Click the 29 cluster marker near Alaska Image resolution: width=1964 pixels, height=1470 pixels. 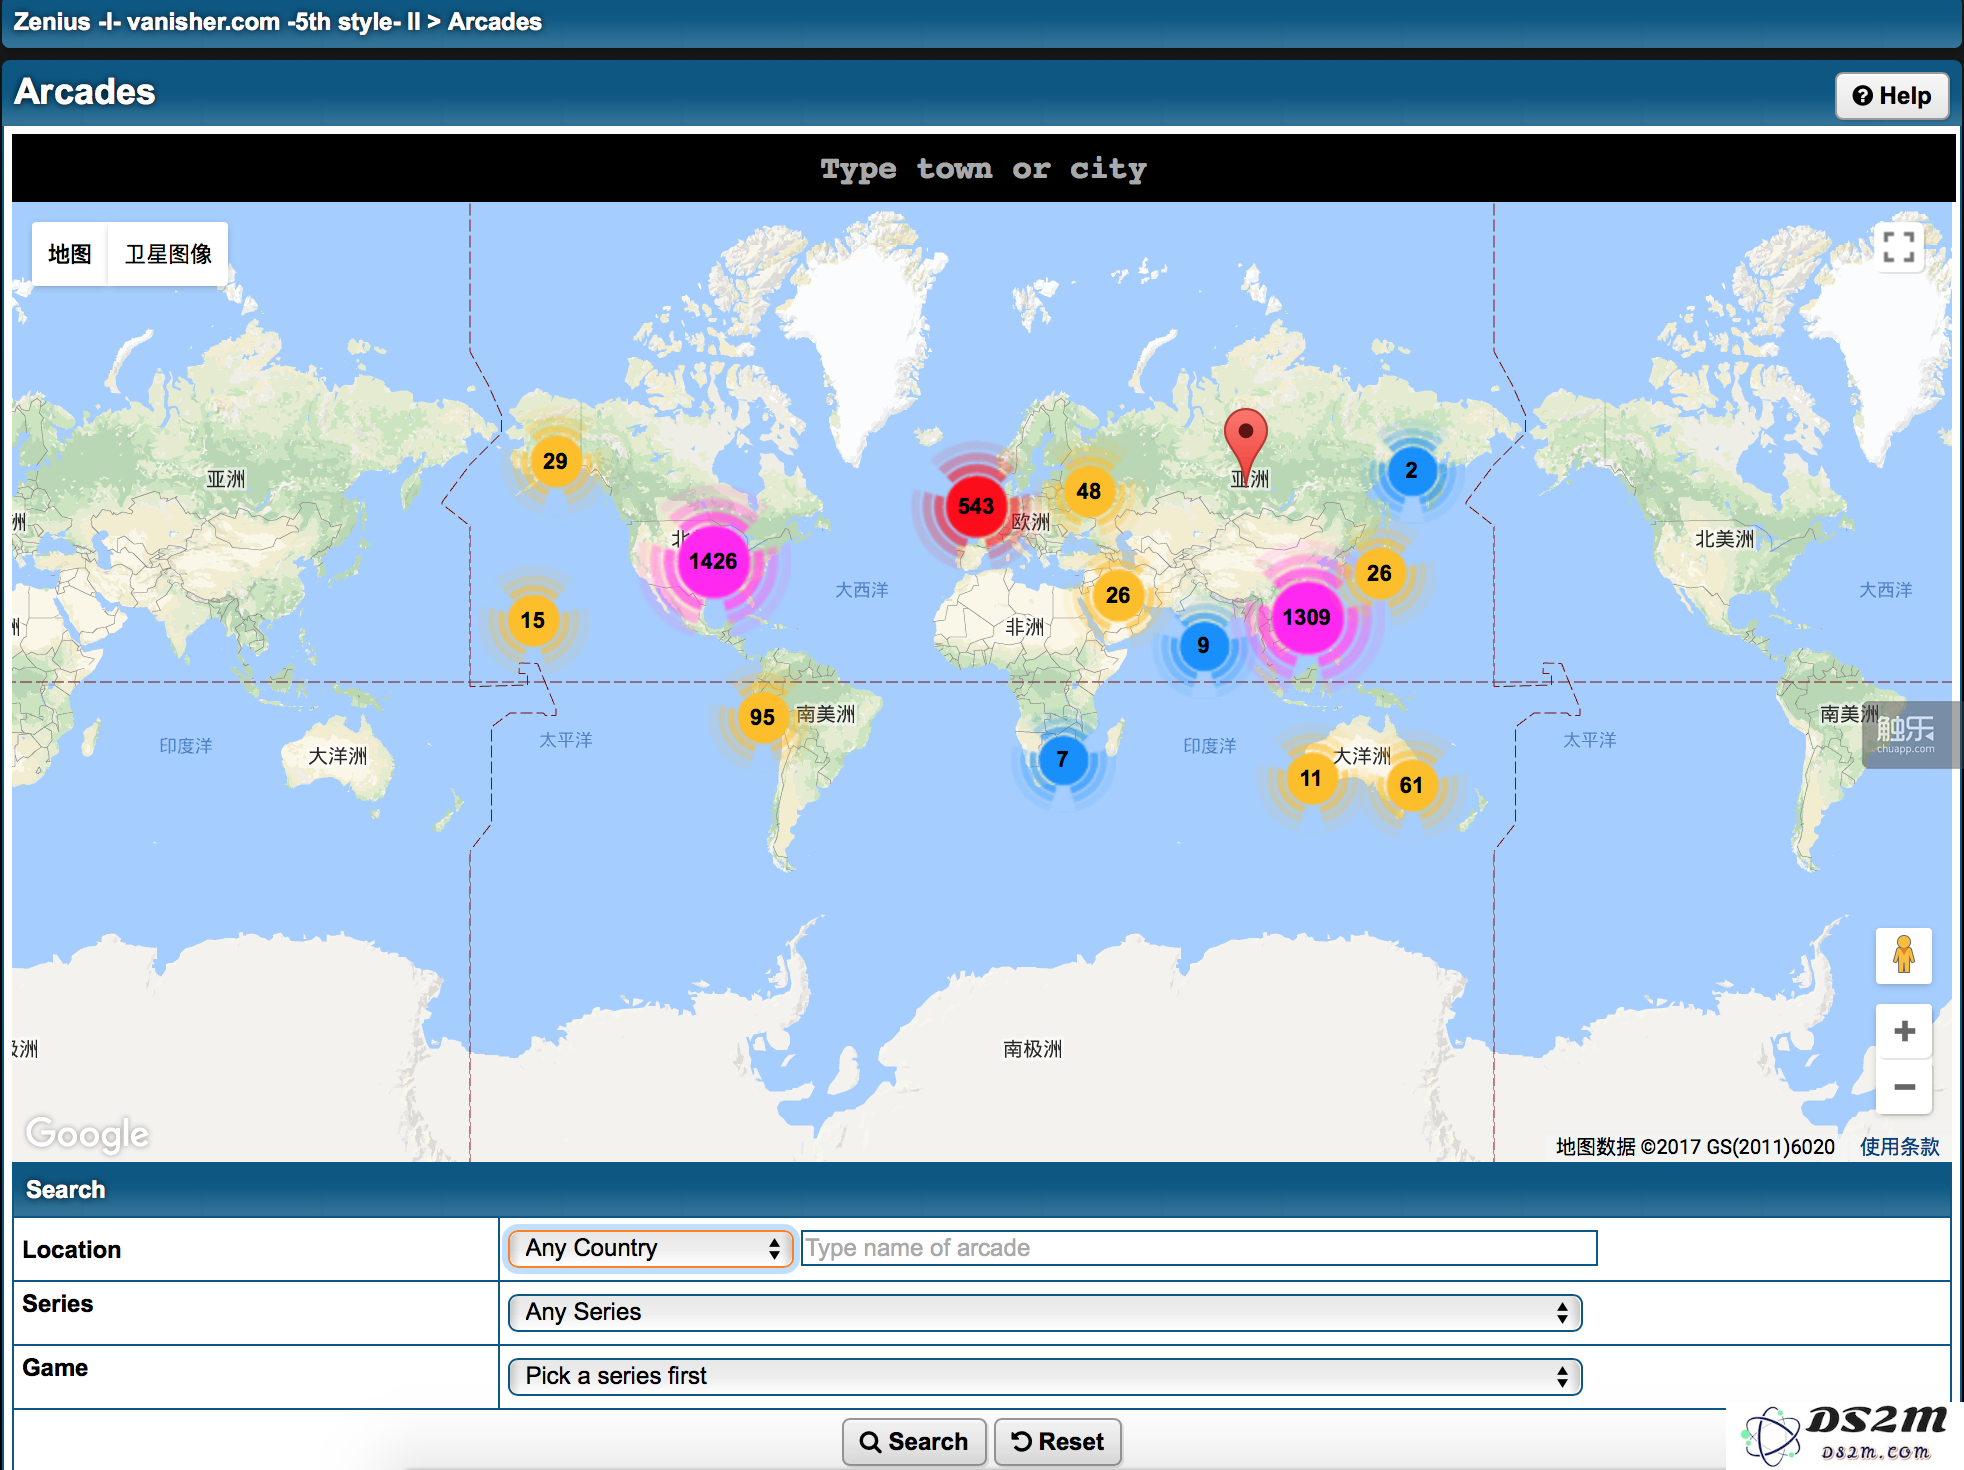pos(555,461)
